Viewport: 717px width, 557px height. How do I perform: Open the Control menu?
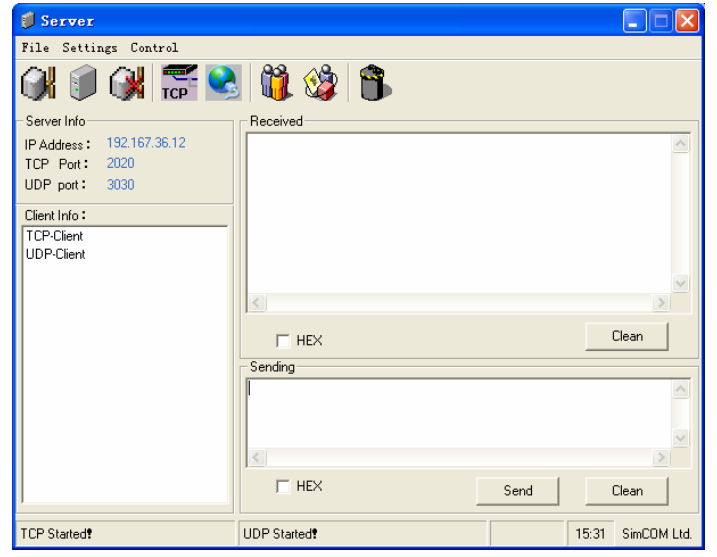tap(154, 48)
